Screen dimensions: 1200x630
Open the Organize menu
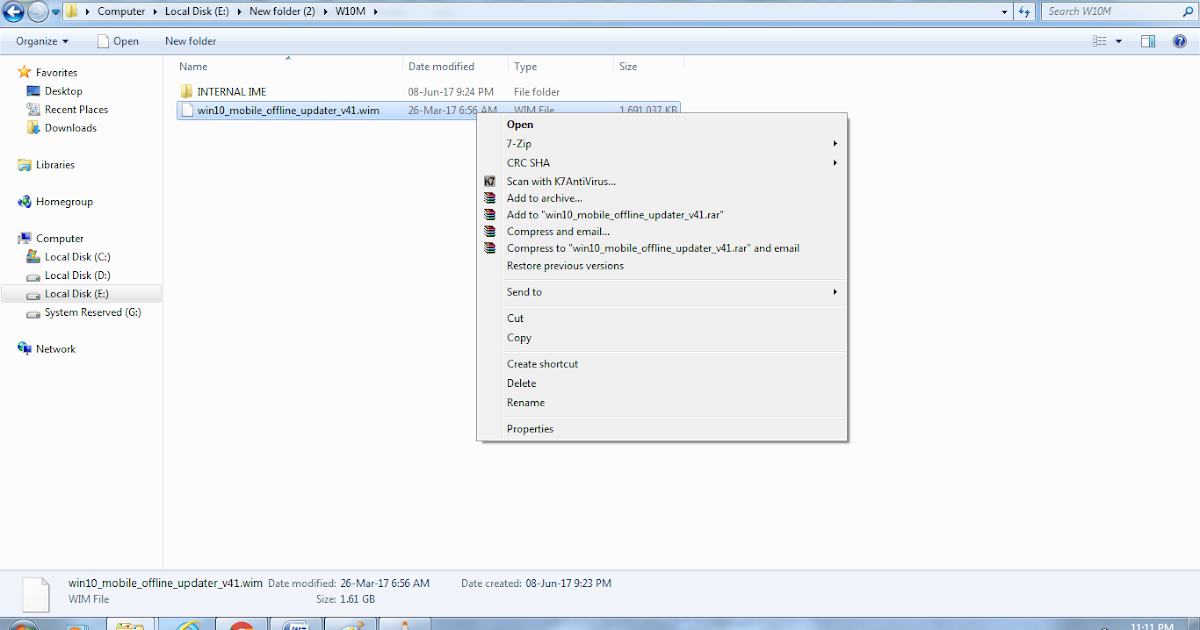coord(42,41)
